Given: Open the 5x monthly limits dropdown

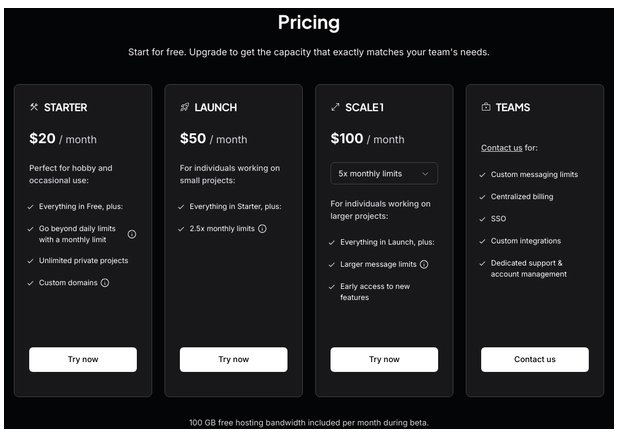Looking at the screenshot, I should tap(384, 174).
